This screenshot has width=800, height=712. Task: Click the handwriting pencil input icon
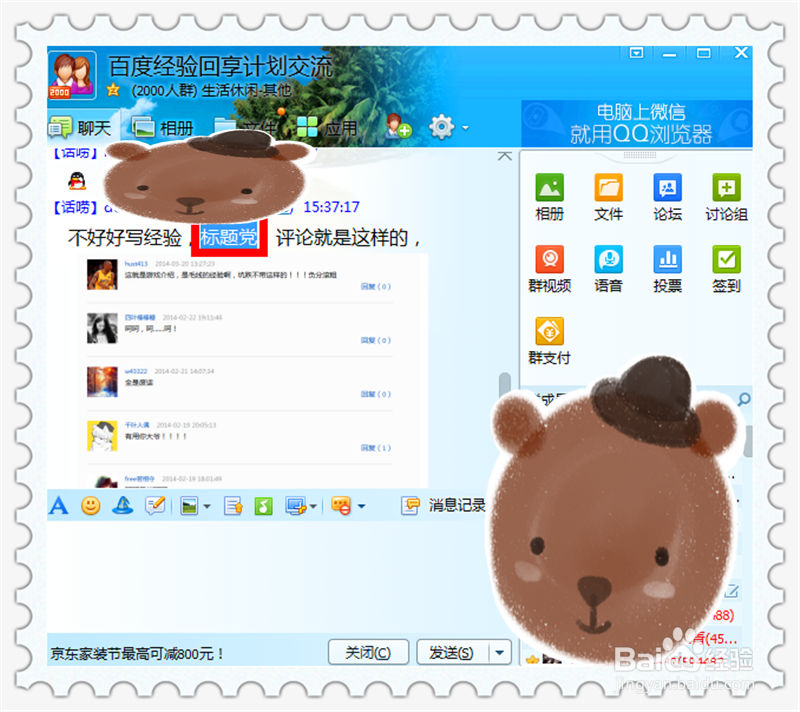[155, 505]
